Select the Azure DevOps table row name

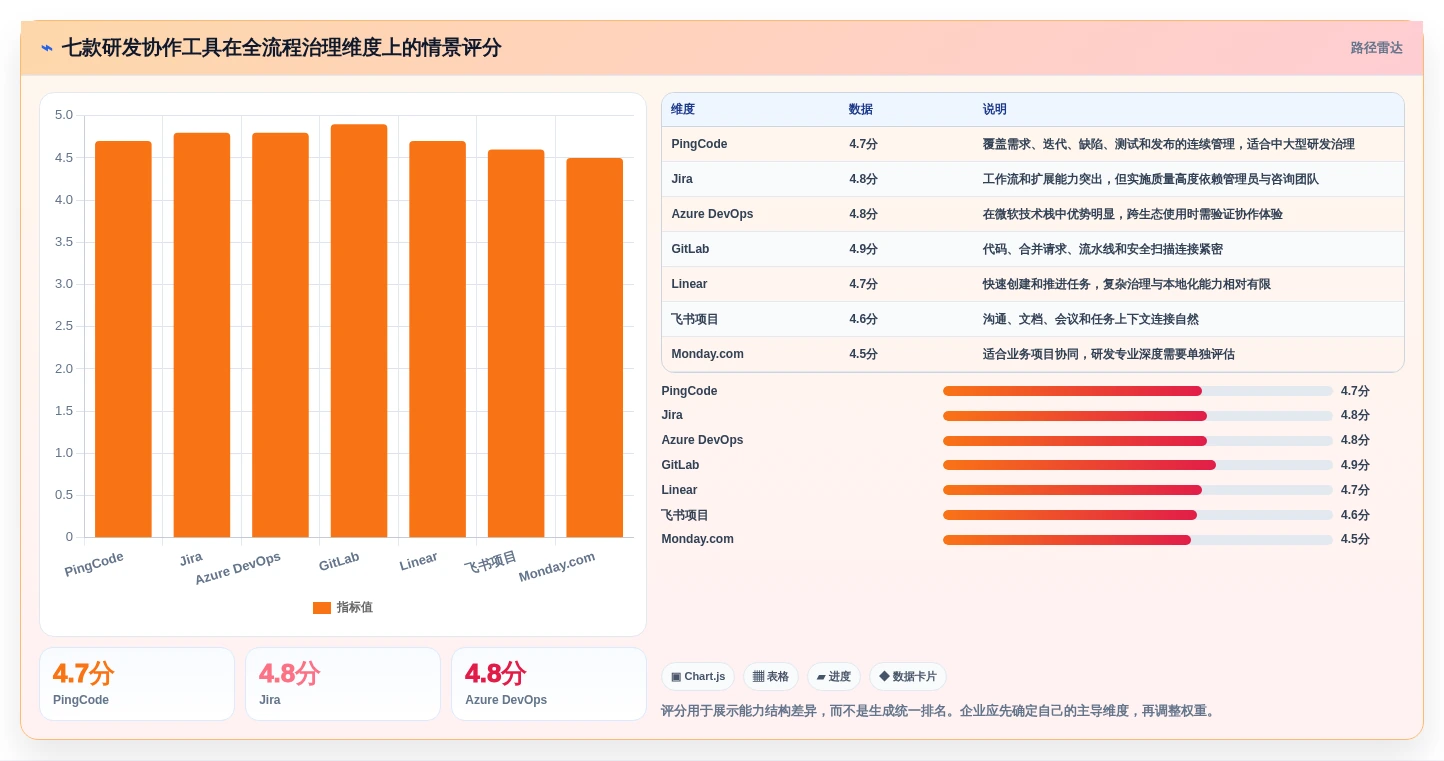[712, 214]
